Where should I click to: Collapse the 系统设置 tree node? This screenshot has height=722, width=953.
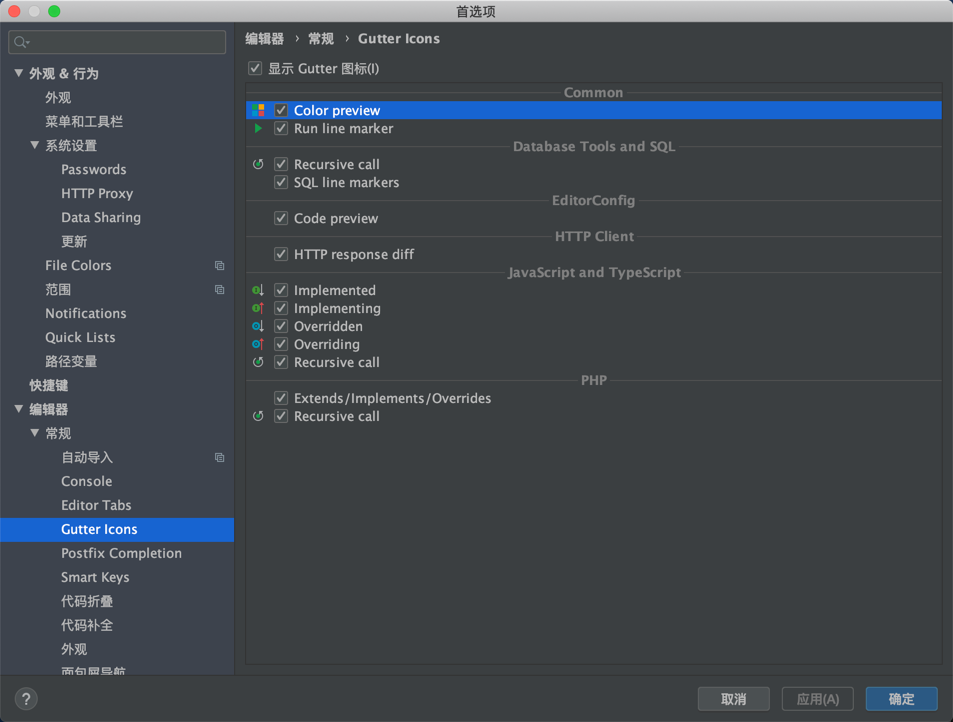click(x=34, y=145)
